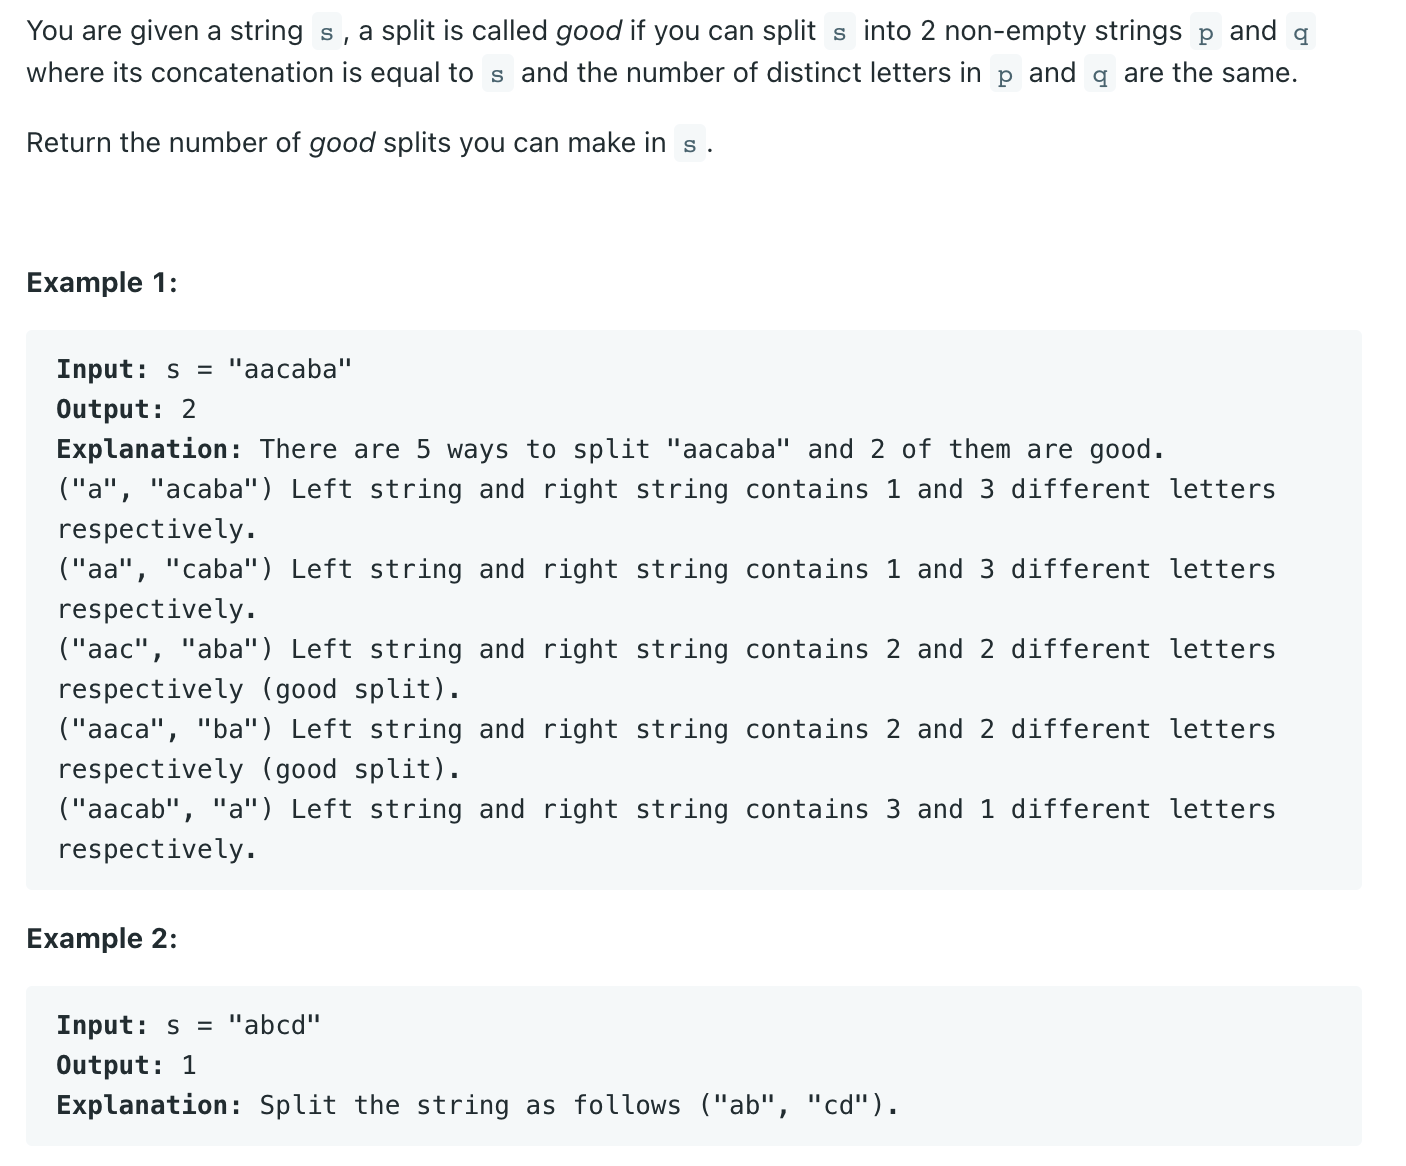Click the "aacaba" input value in Example 1
The height and width of the screenshot is (1166, 1406).
(x=290, y=369)
